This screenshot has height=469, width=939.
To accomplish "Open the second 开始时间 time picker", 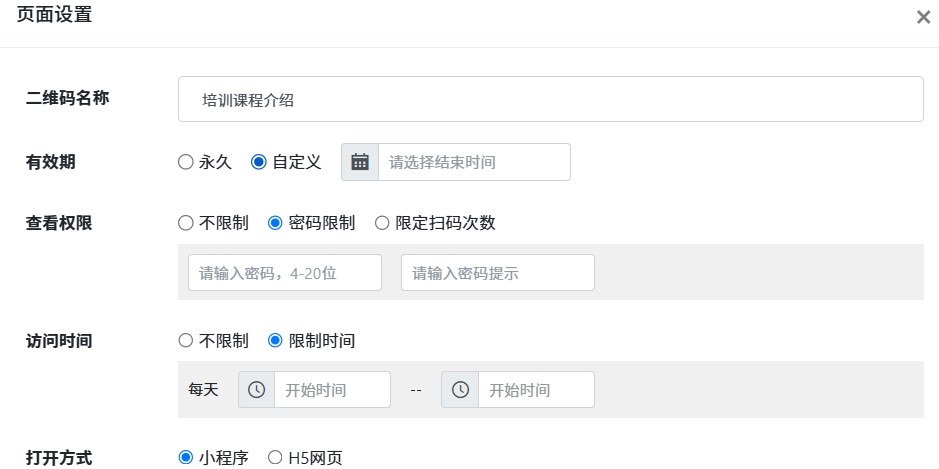I will point(536,390).
